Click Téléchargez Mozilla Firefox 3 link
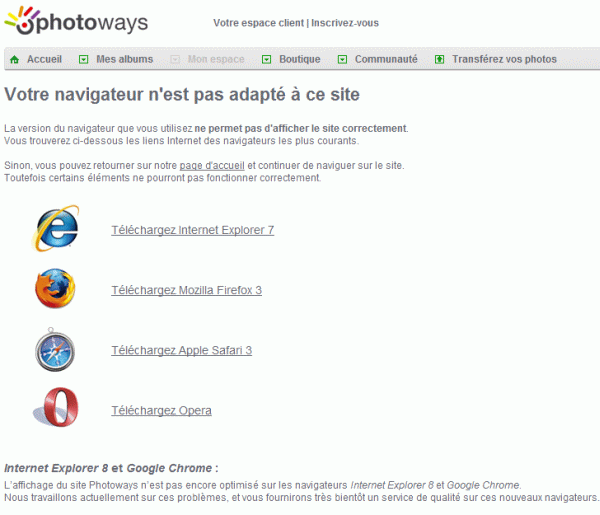Viewport: 600px width, 515px height. click(x=186, y=290)
